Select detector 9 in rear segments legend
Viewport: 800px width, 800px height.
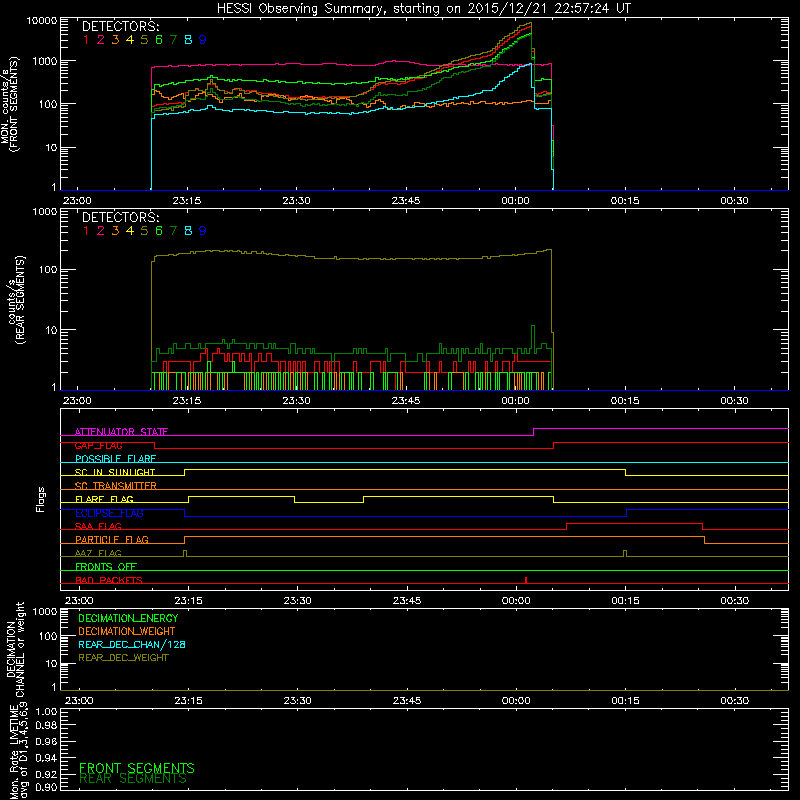pos(203,231)
